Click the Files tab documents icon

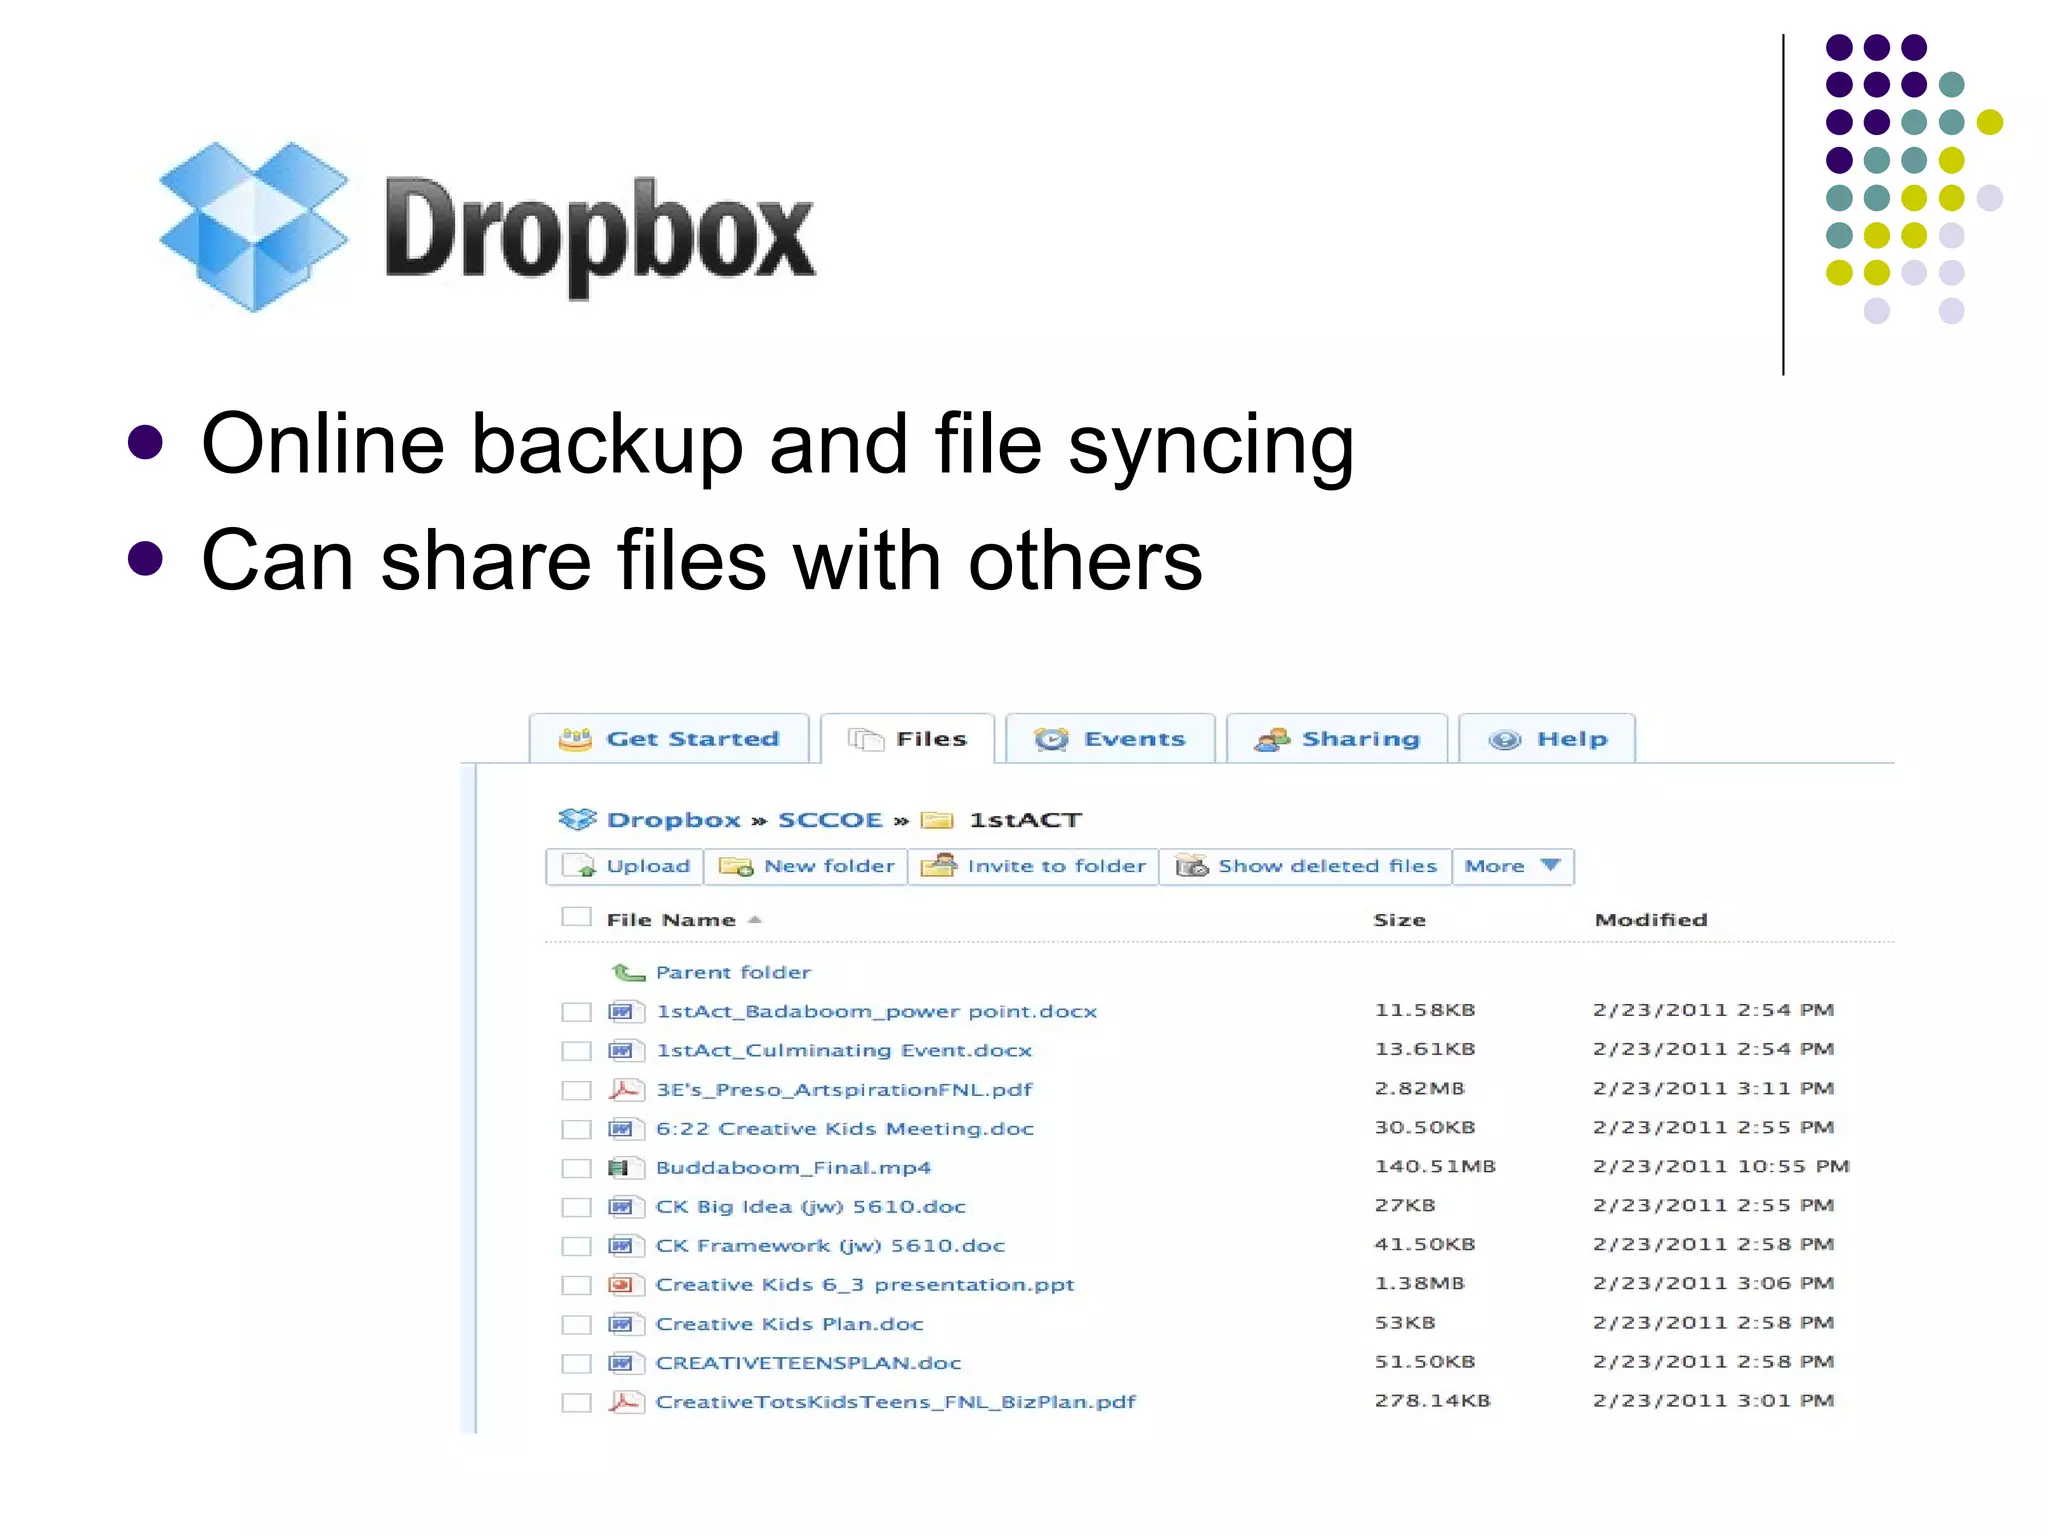click(866, 739)
